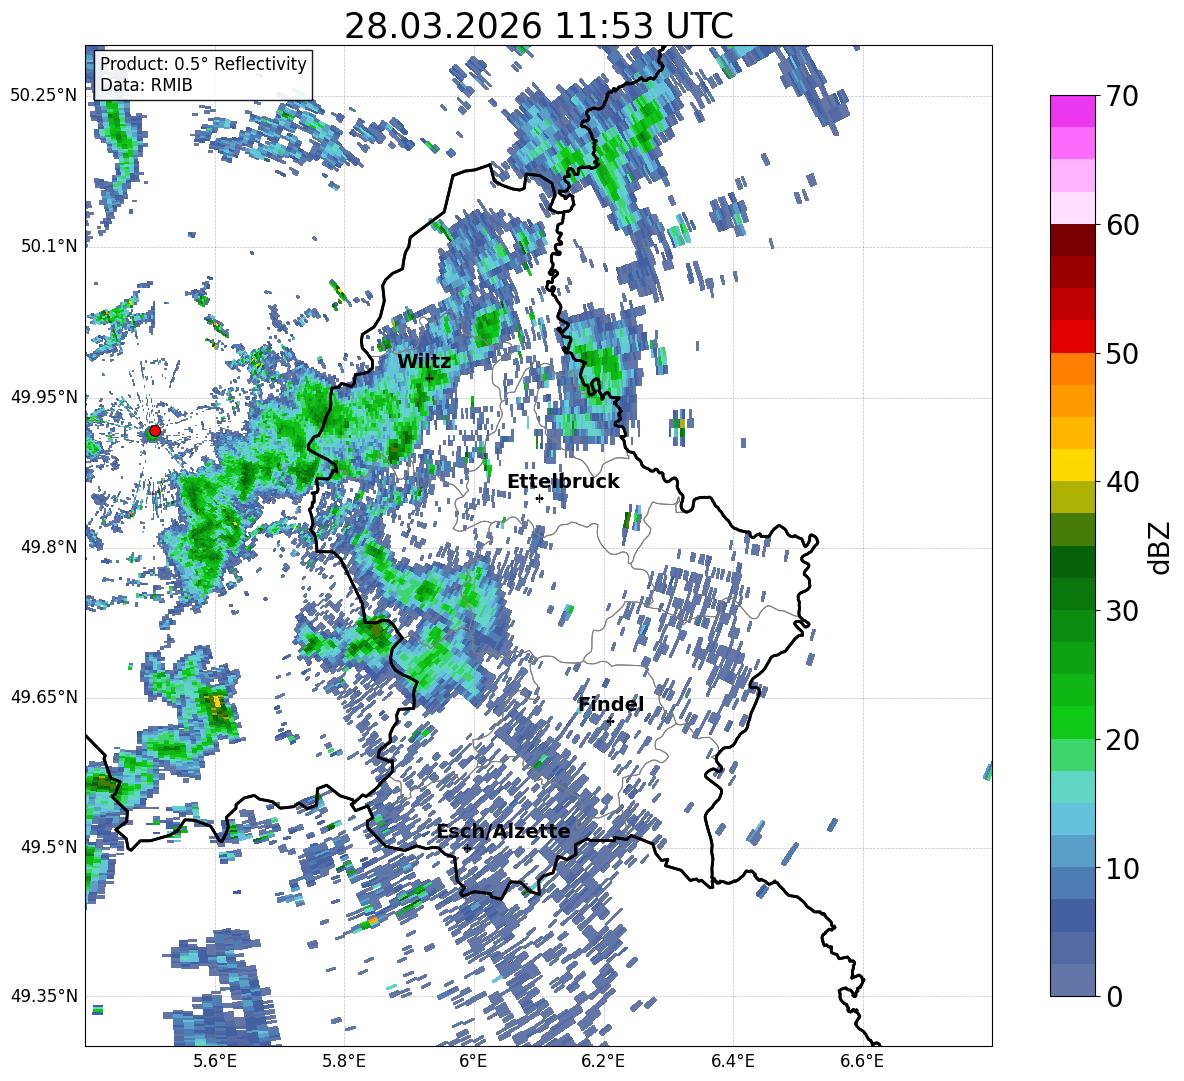Click the colorbar tick value 60

pos(1122,225)
